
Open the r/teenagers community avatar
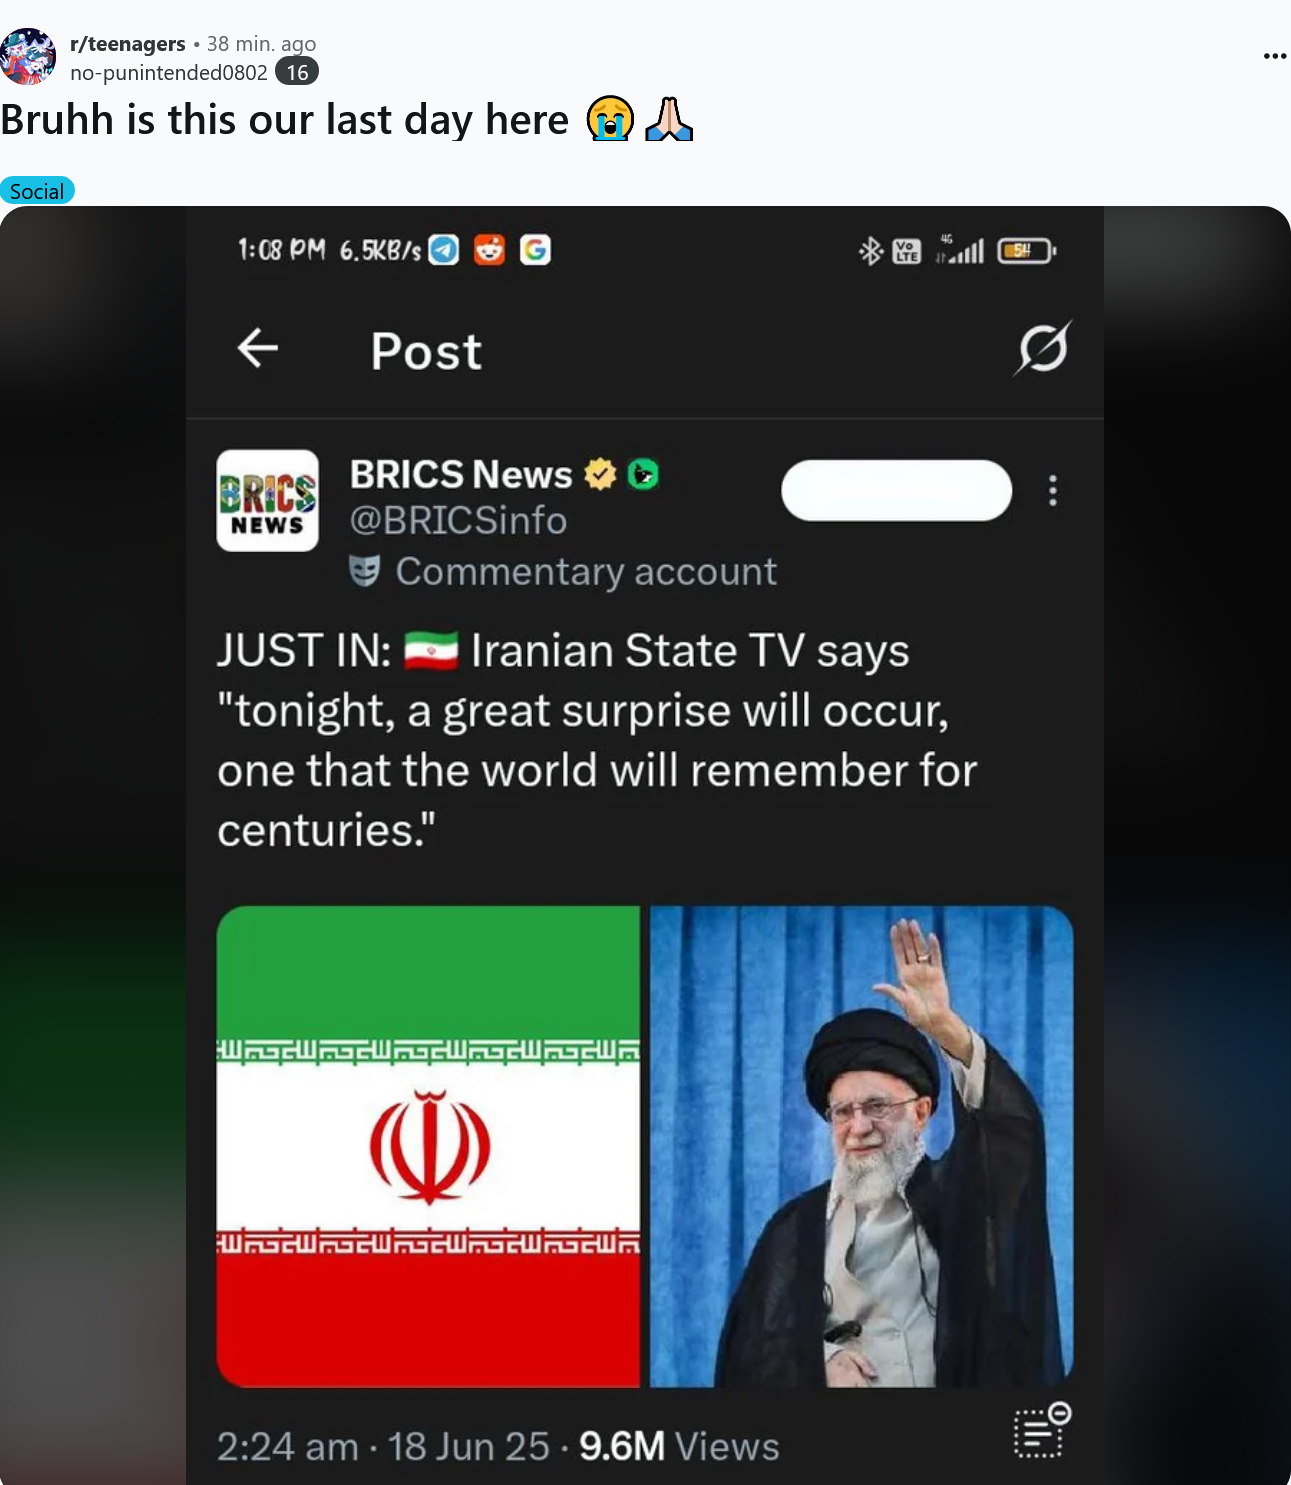point(28,57)
